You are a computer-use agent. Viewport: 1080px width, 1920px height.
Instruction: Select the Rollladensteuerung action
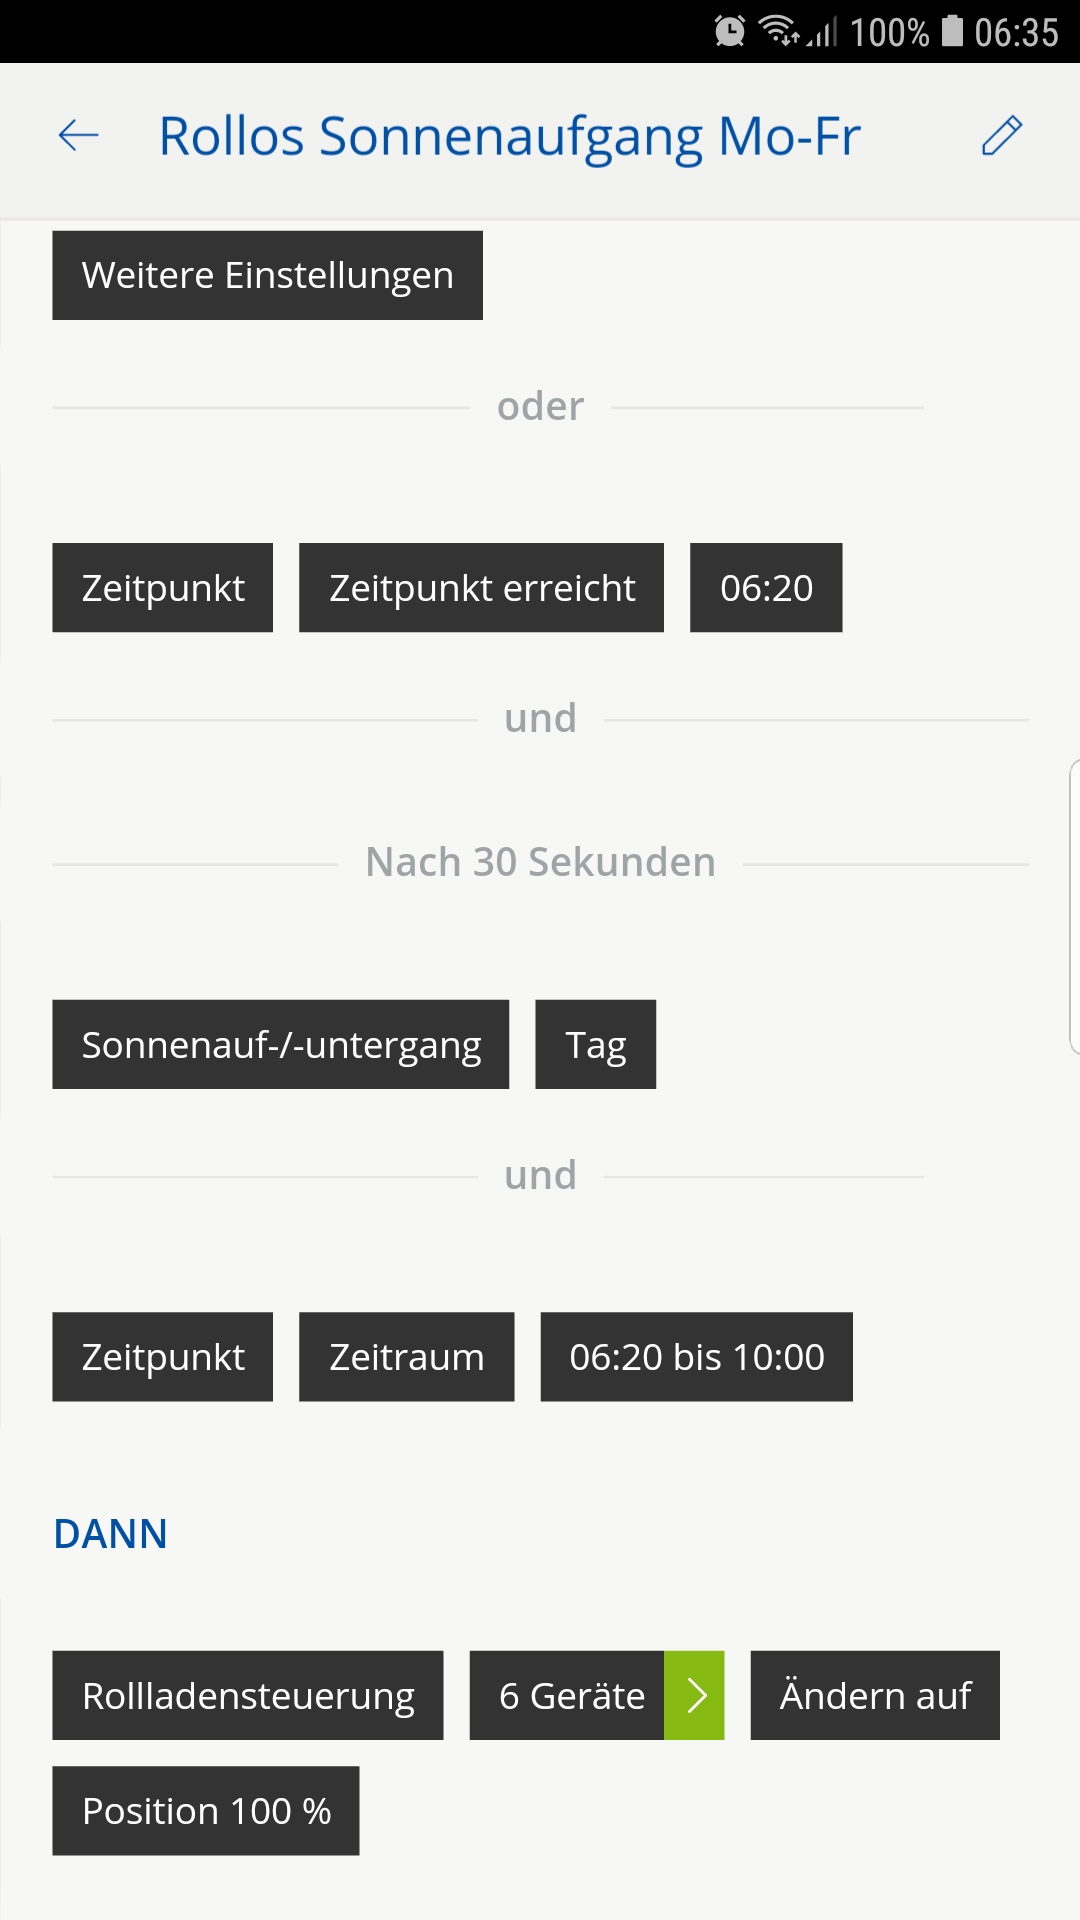(x=247, y=1695)
